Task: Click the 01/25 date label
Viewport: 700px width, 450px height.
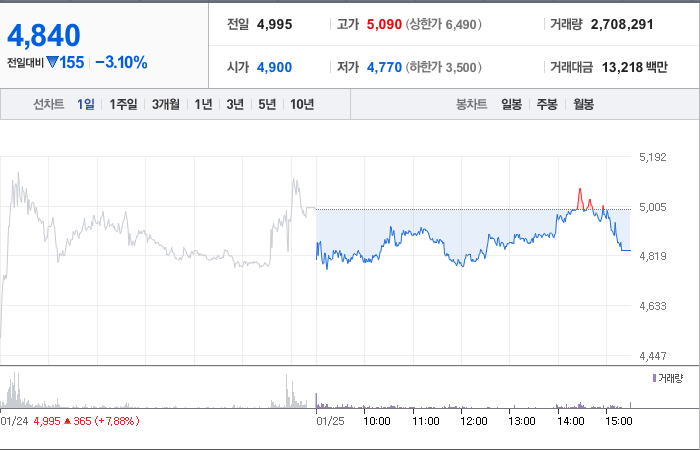Action: pos(330,421)
